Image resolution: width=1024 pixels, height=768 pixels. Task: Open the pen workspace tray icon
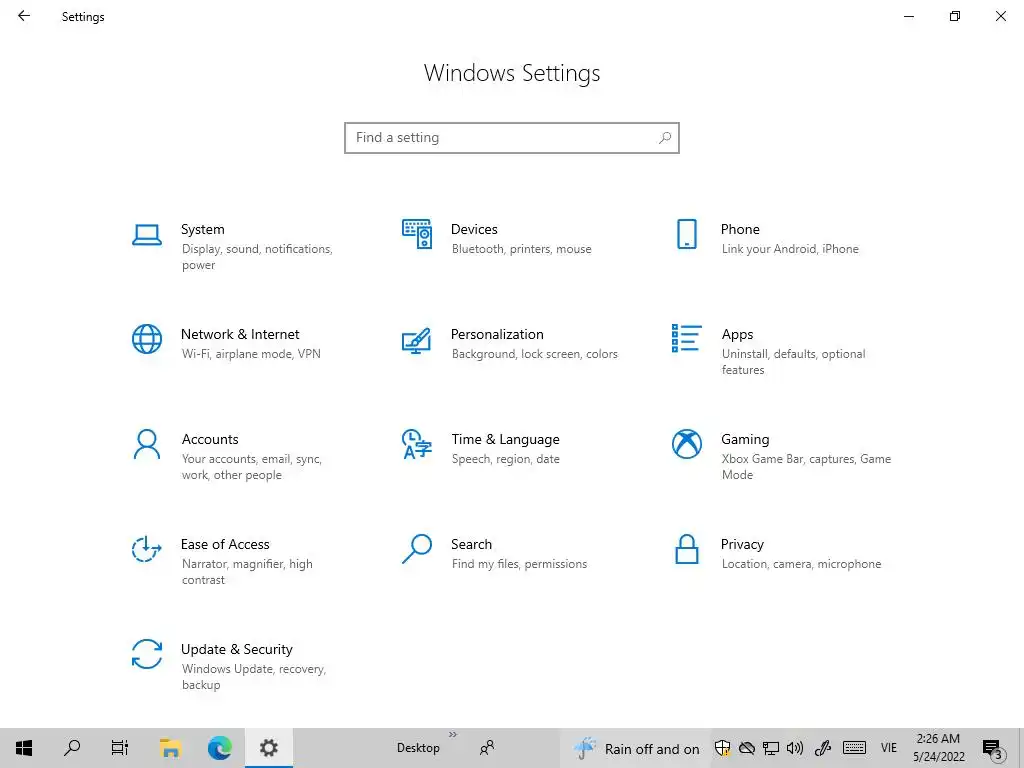coord(822,748)
